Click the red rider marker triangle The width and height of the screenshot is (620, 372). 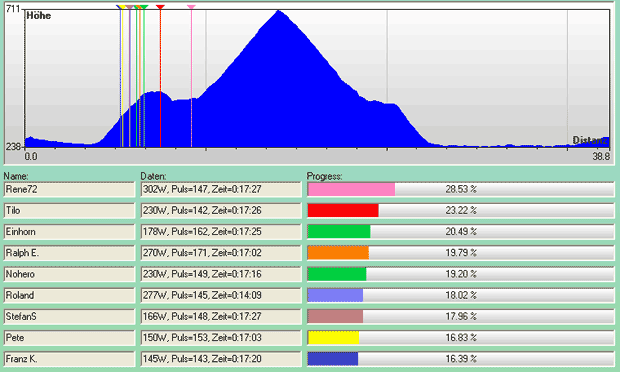pyautogui.click(x=160, y=7)
